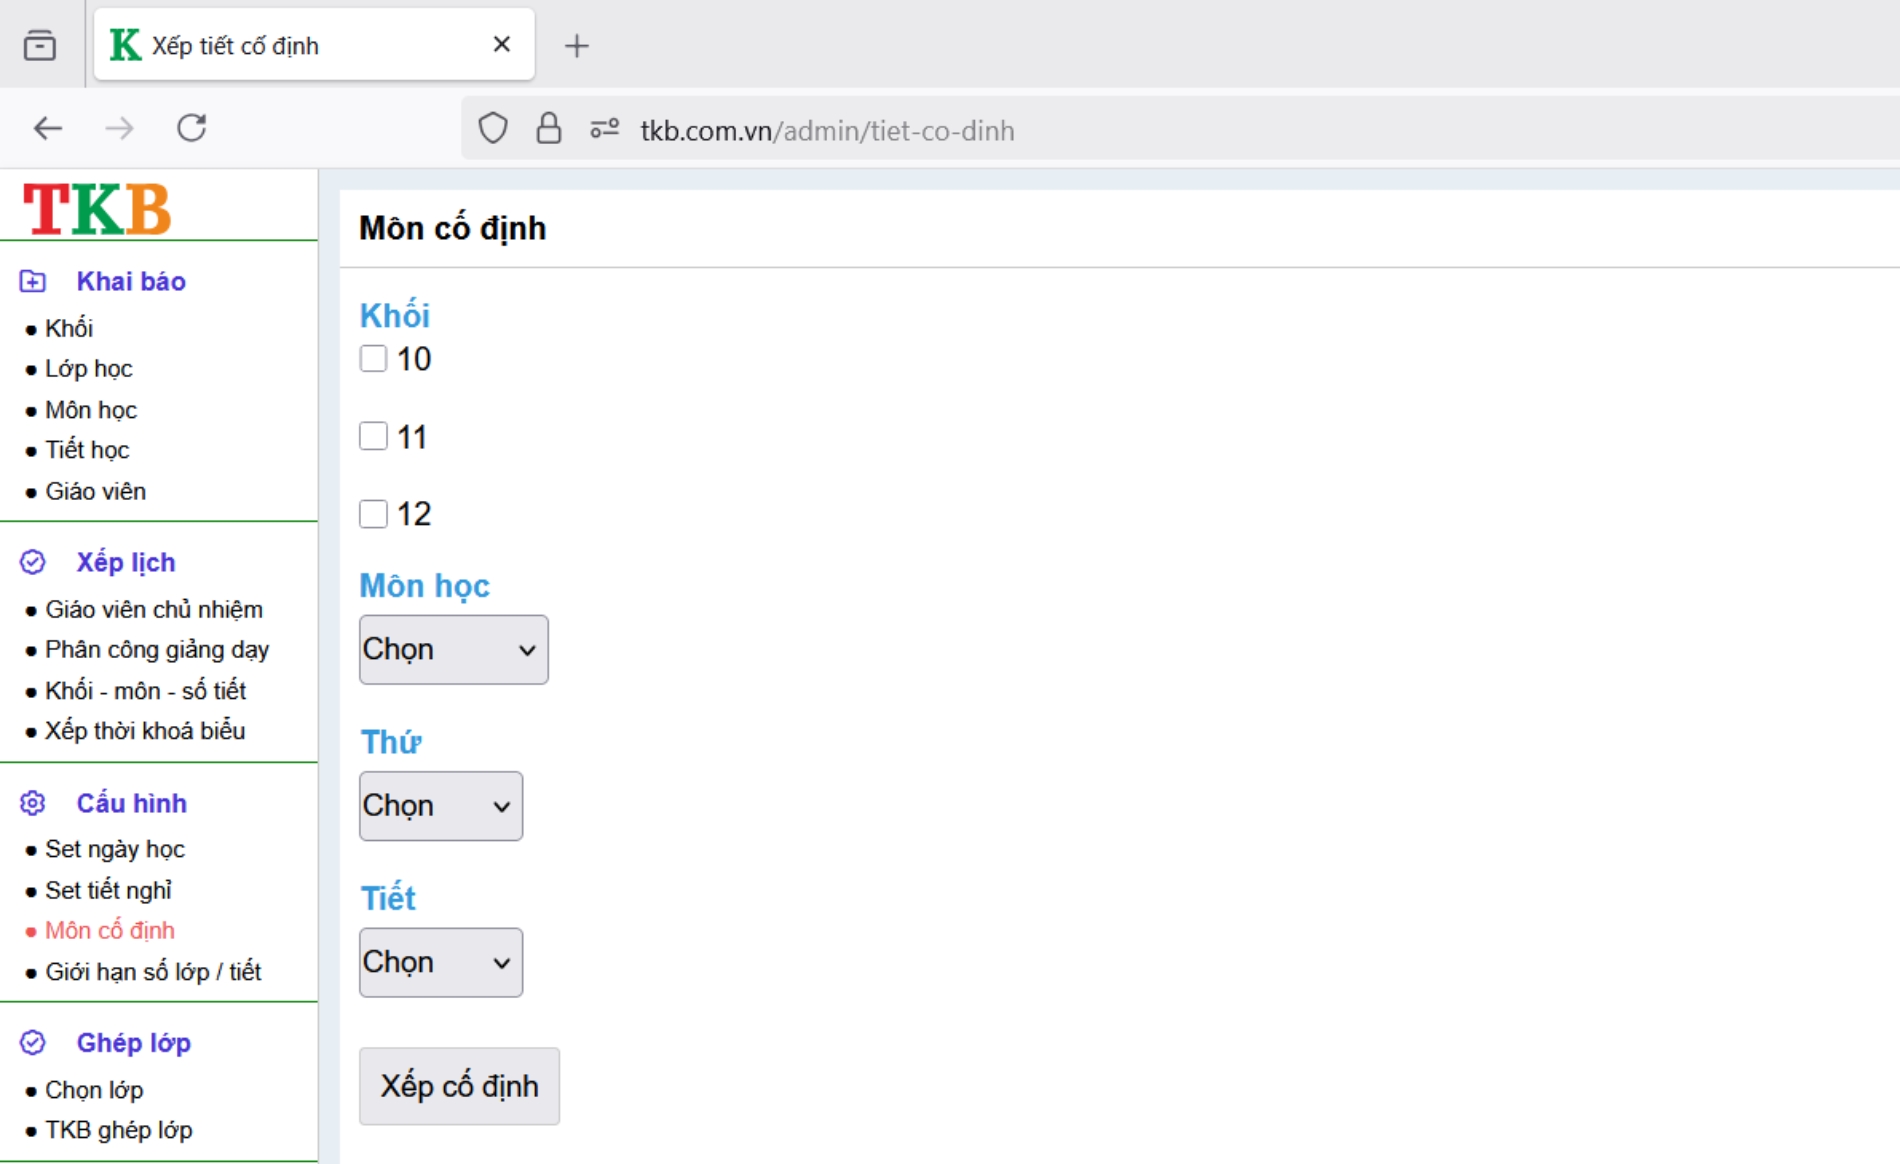Click the browser address bar URL
Viewport: 1900px width, 1164px height.
pyautogui.click(x=826, y=131)
